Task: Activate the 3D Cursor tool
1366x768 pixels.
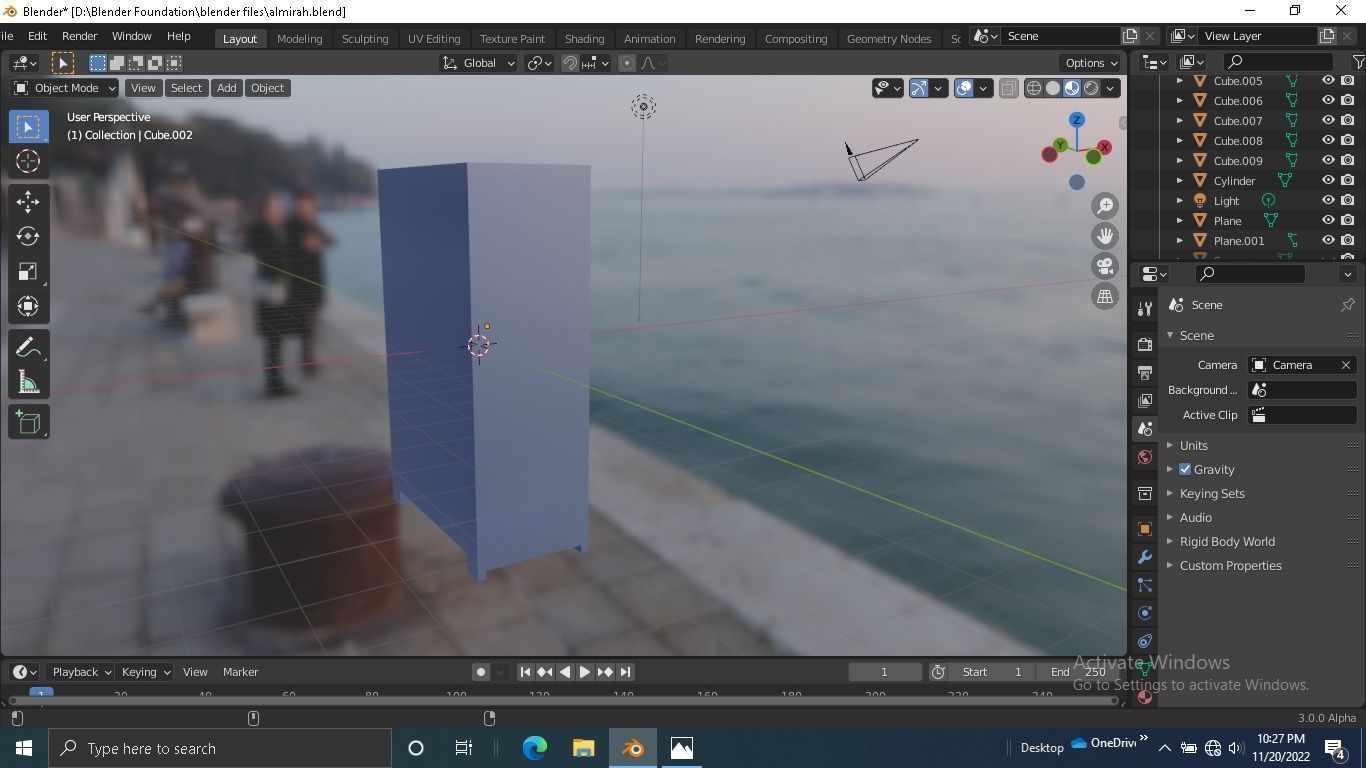Action: tap(28, 161)
